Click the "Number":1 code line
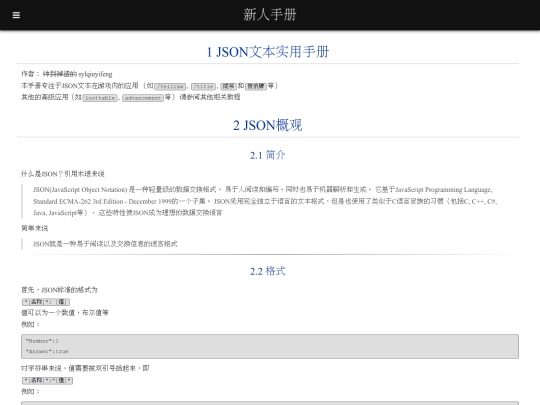 tap(42, 341)
